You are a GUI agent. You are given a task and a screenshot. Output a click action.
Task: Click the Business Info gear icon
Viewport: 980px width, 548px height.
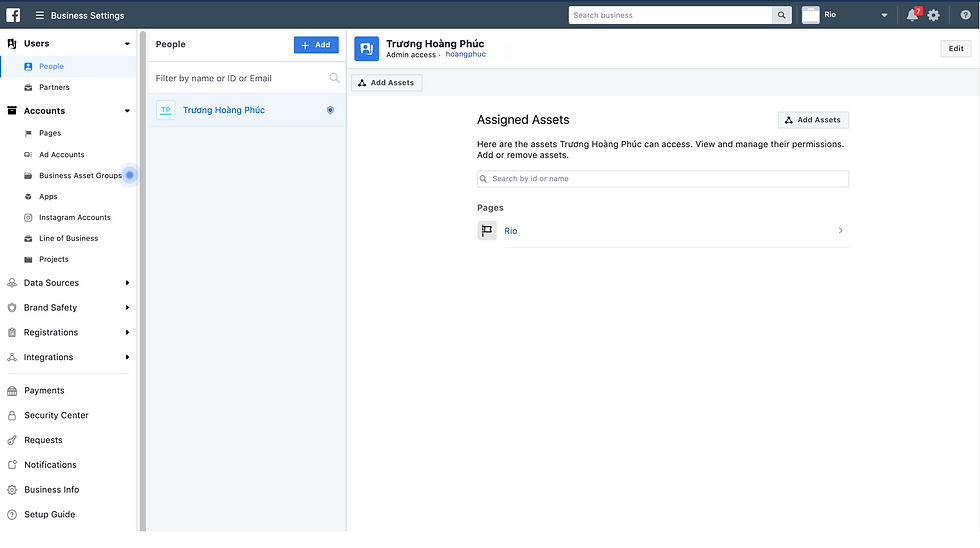click(12, 490)
